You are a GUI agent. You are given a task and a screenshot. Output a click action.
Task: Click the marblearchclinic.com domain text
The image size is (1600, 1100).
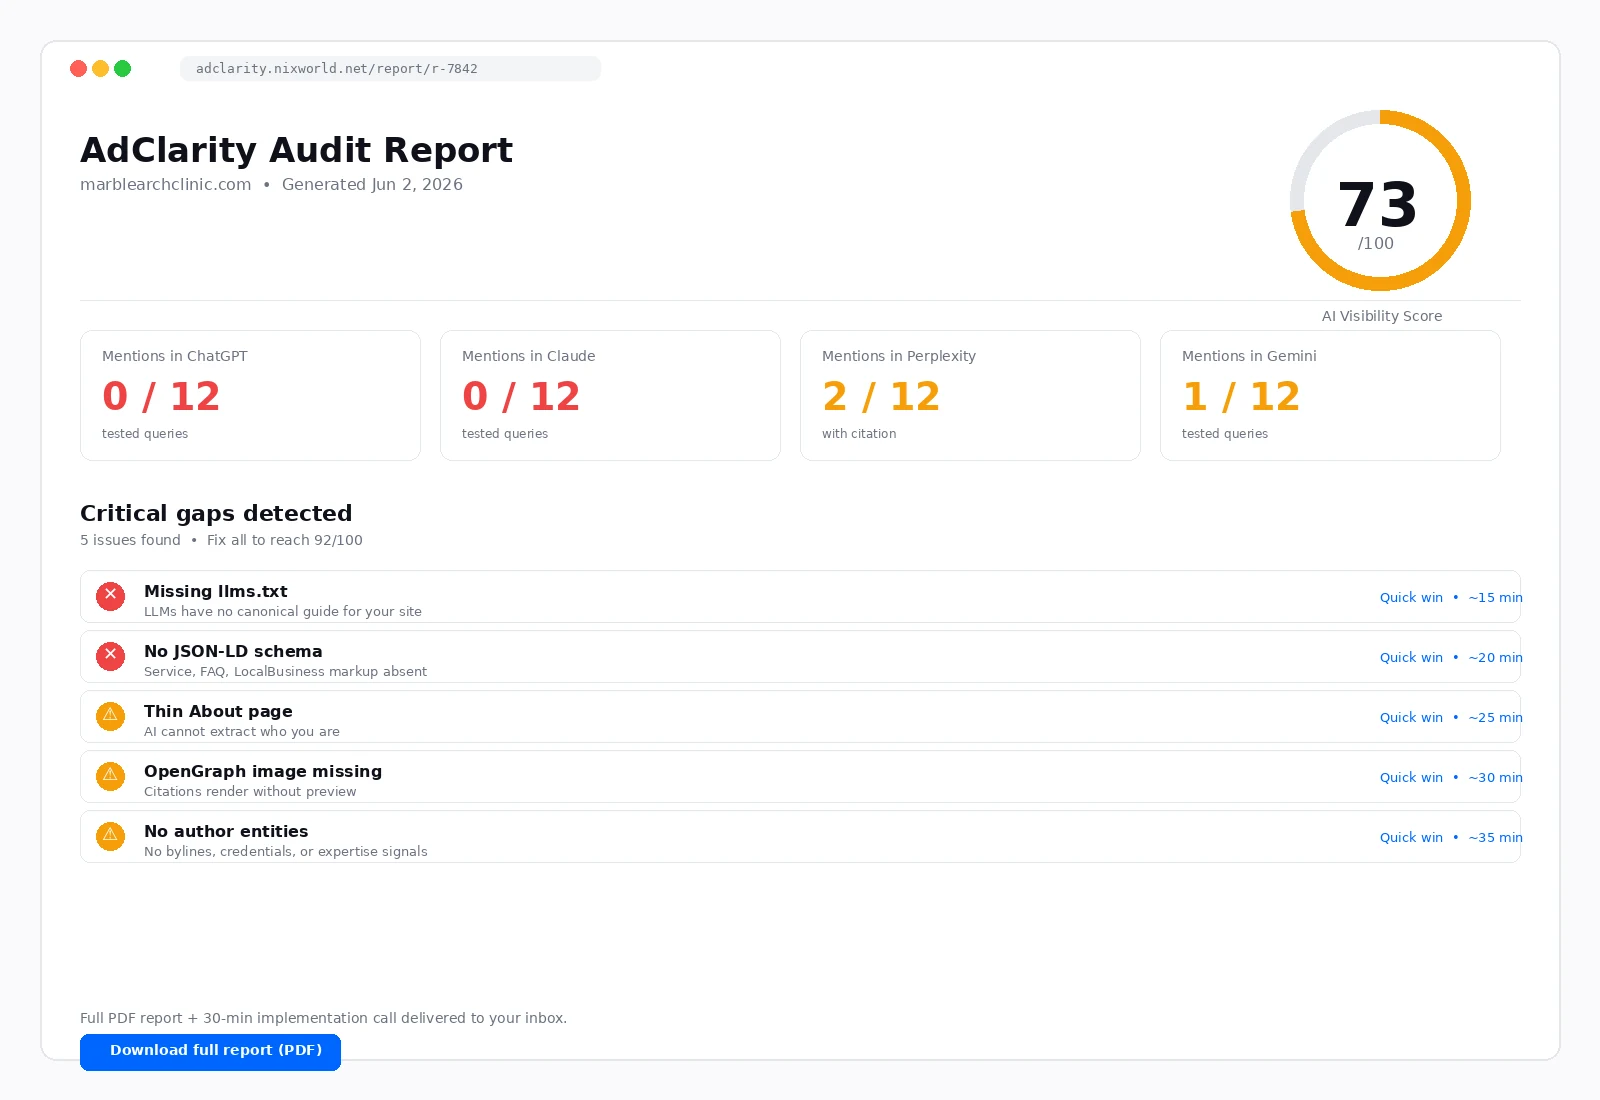(166, 184)
